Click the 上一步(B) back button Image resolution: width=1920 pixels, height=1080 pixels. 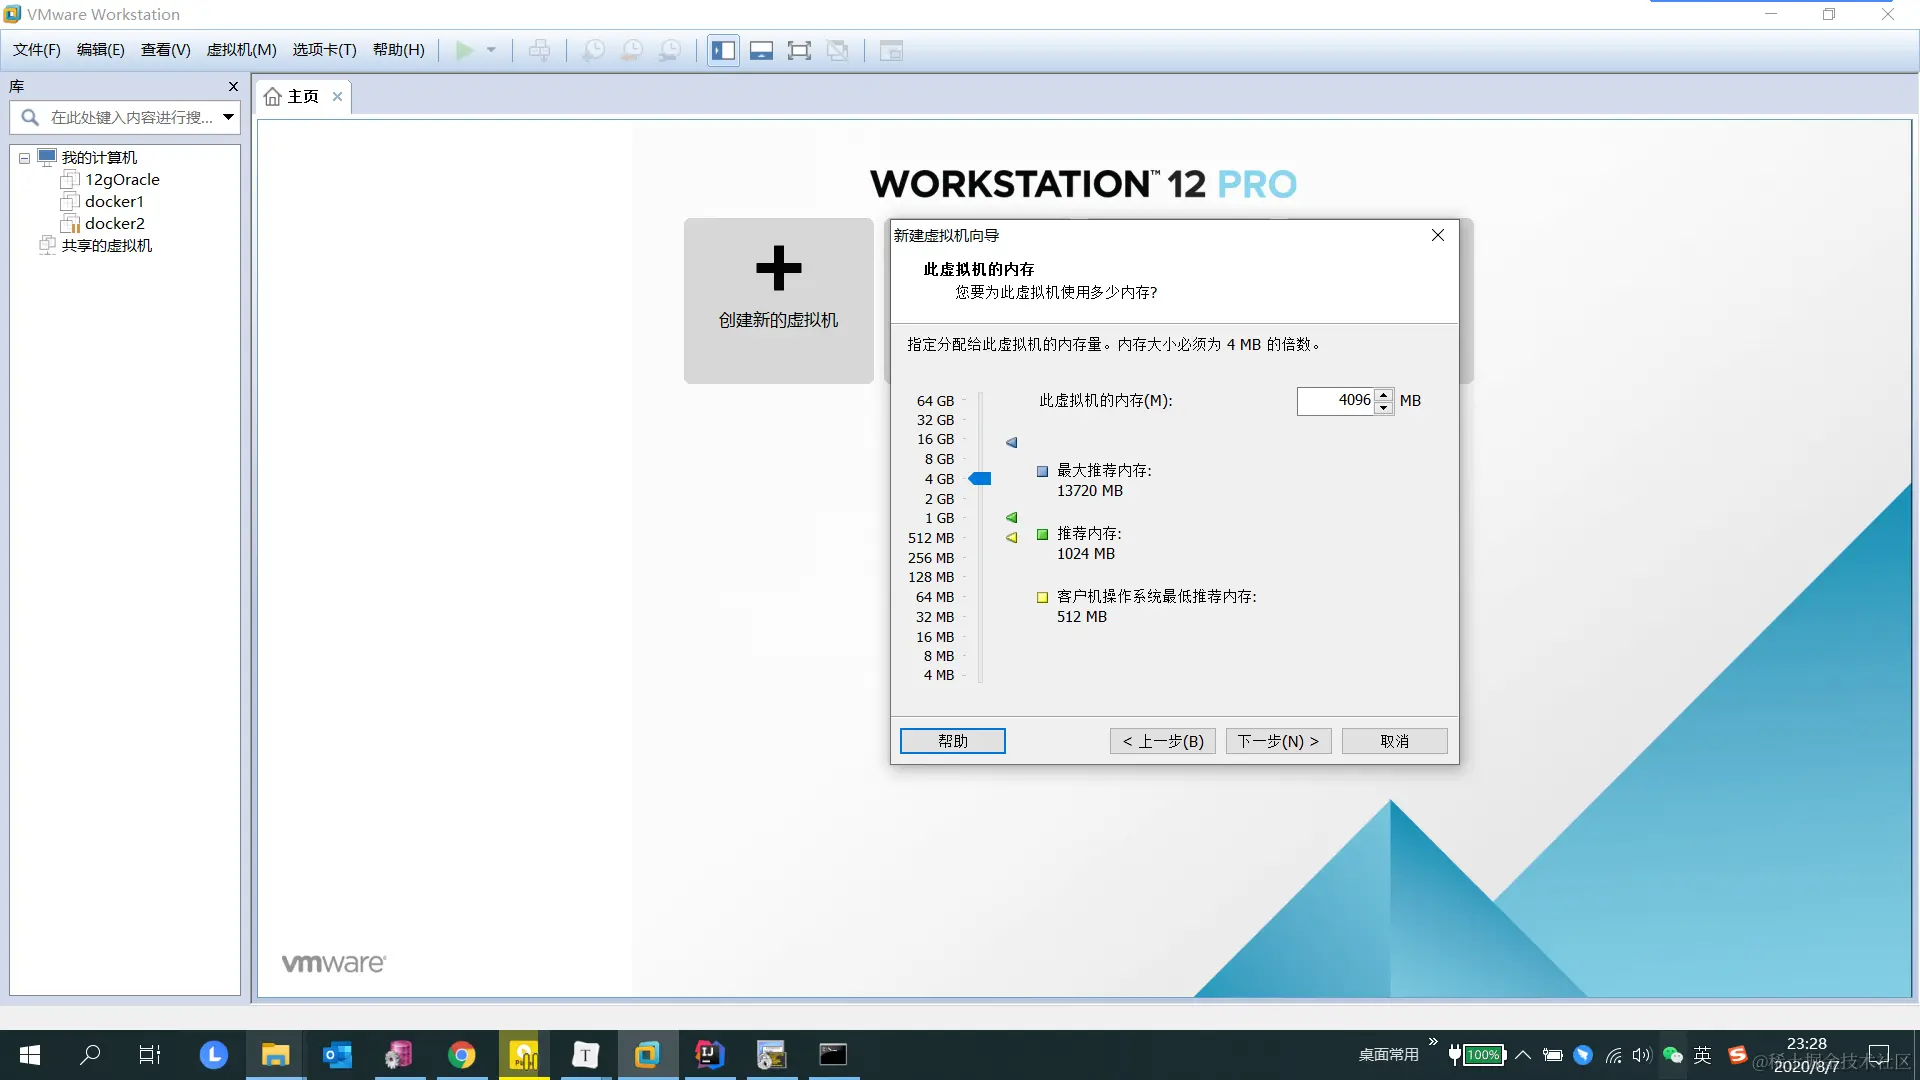tap(1162, 741)
